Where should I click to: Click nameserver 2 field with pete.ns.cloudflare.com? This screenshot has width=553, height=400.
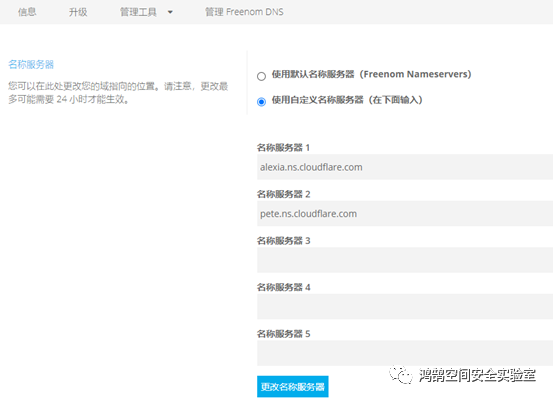pyautogui.click(x=405, y=213)
